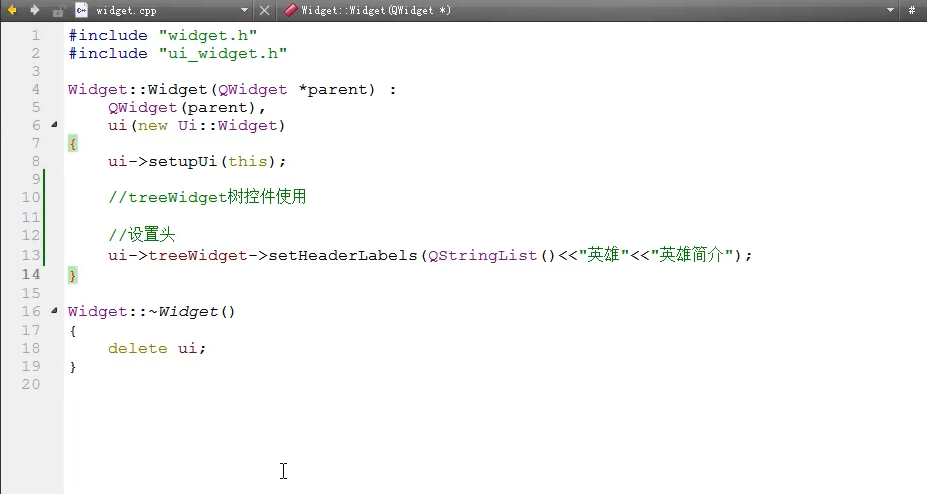Collapse the constructor fold marker at line 6
The height and width of the screenshot is (494, 927).
[54, 125]
